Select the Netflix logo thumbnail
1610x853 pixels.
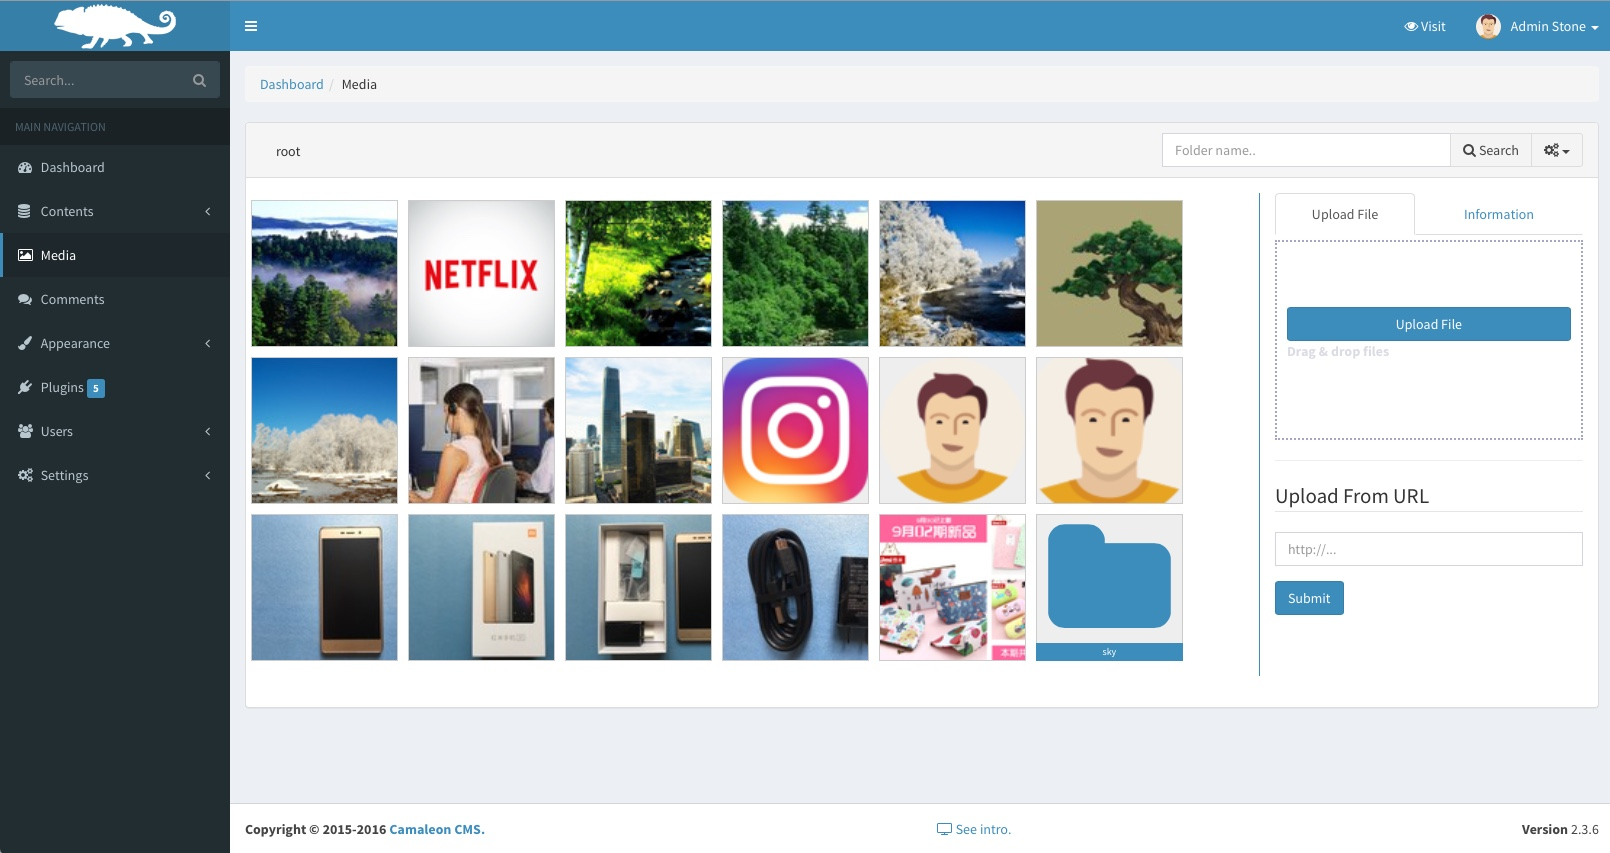(481, 273)
